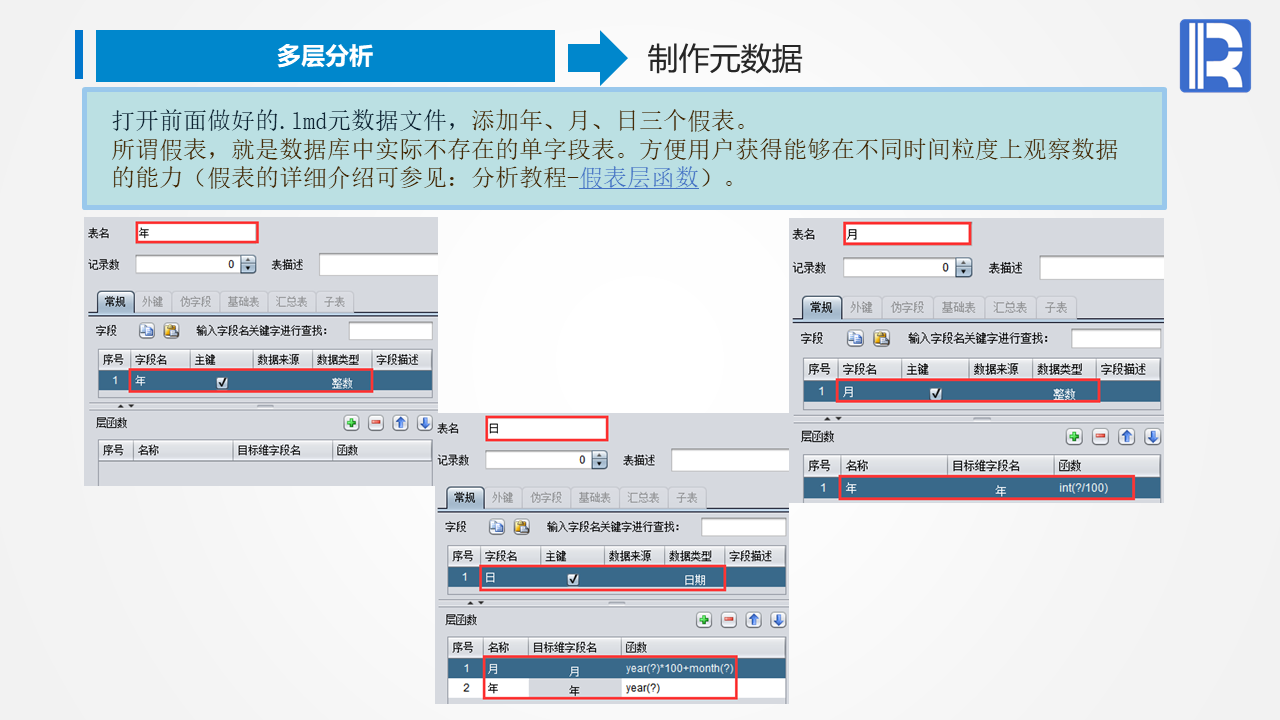This screenshot has height=720, width=1280.
Task: Click 整数 data type cell in 年 panel
Action: [342, 382]
